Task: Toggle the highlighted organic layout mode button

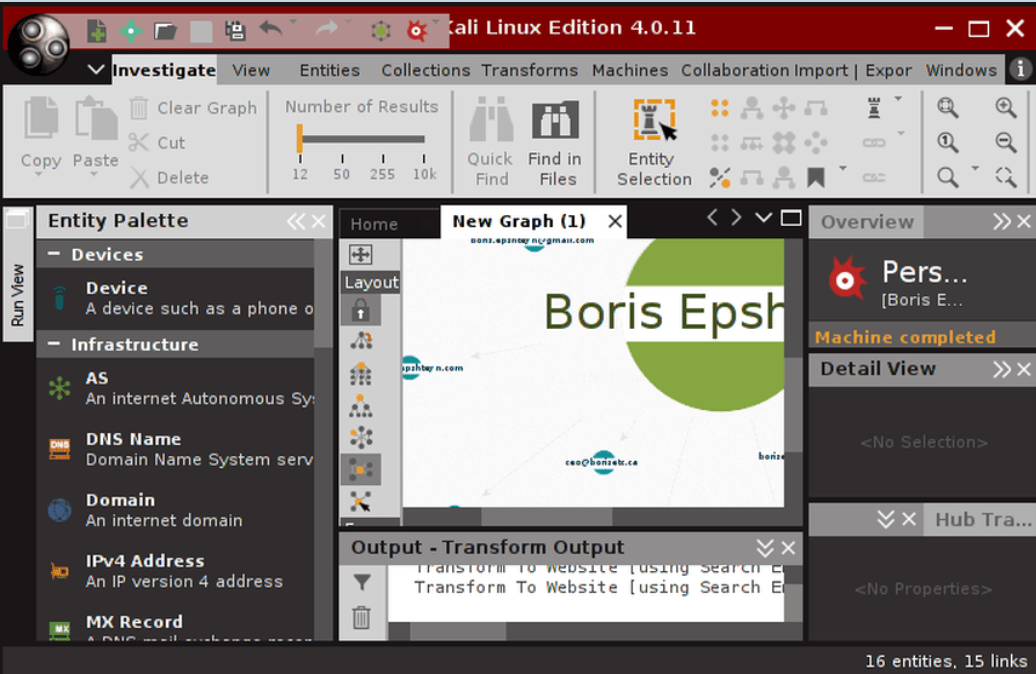Action: [x=361, y=469]
